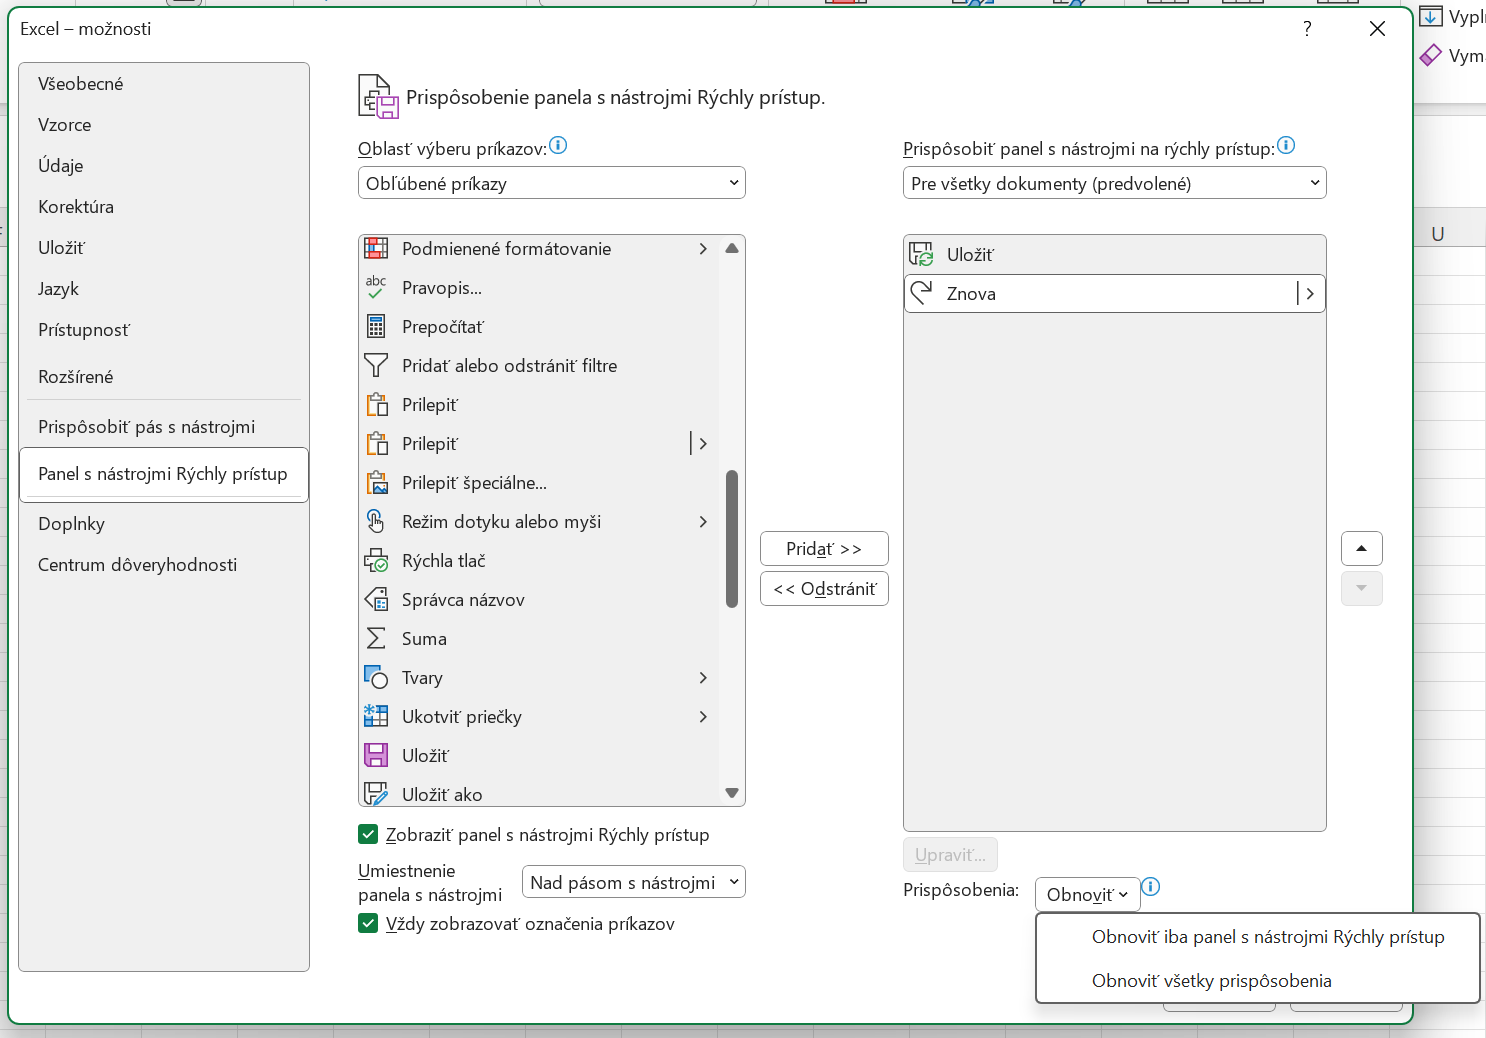Click the << Odstrániť button

click(x=824, y=589)
